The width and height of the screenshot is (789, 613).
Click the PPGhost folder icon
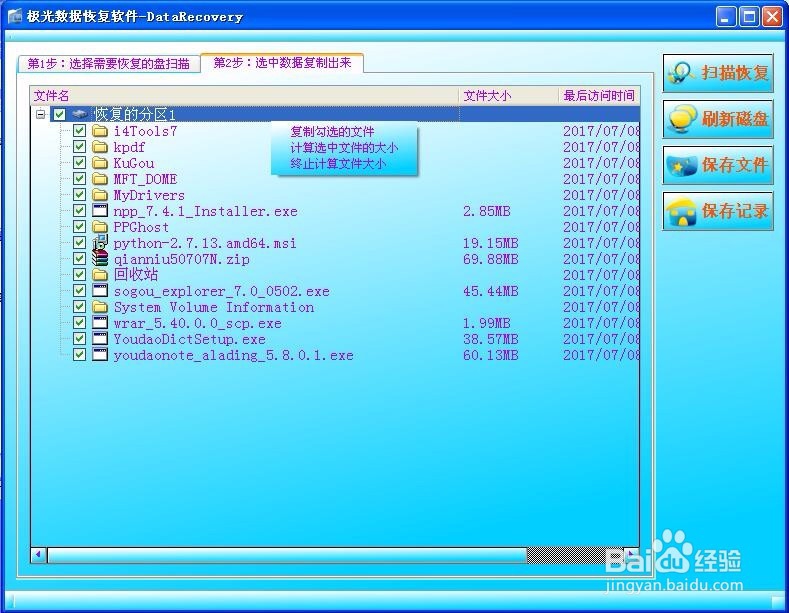[100, 227]
